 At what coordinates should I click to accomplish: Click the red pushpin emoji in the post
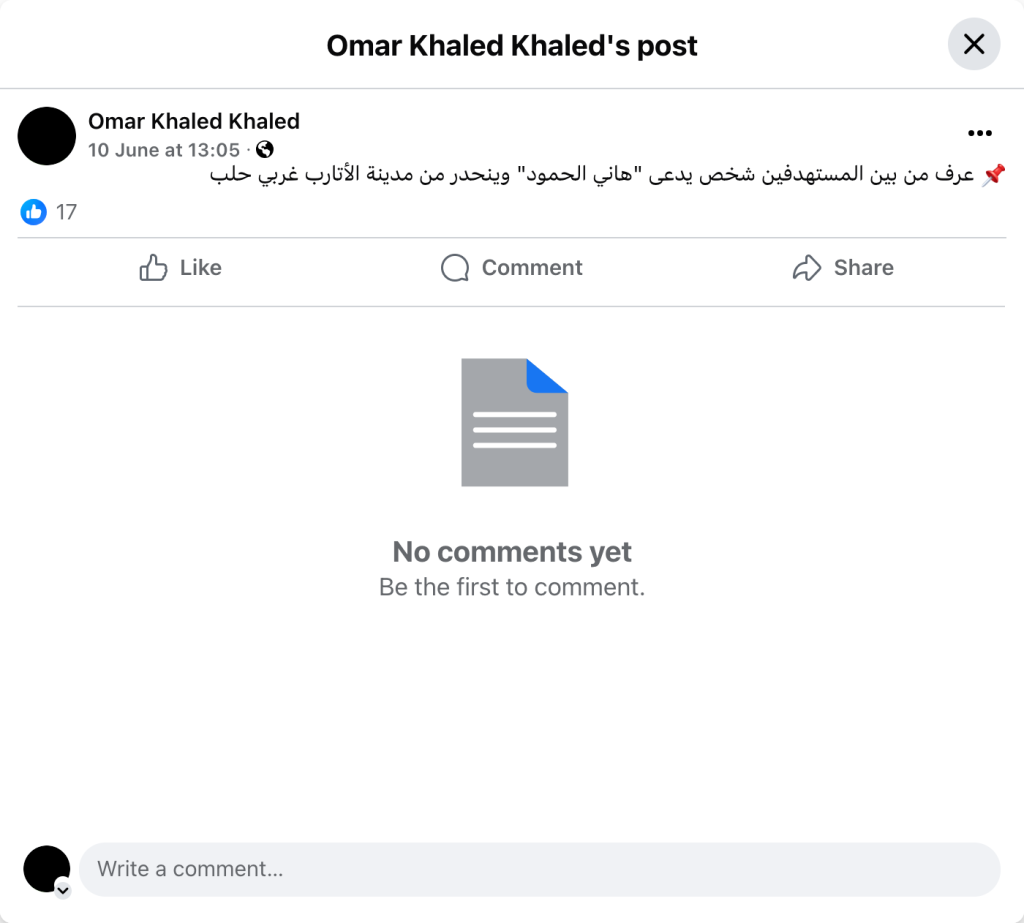point(993,176)
